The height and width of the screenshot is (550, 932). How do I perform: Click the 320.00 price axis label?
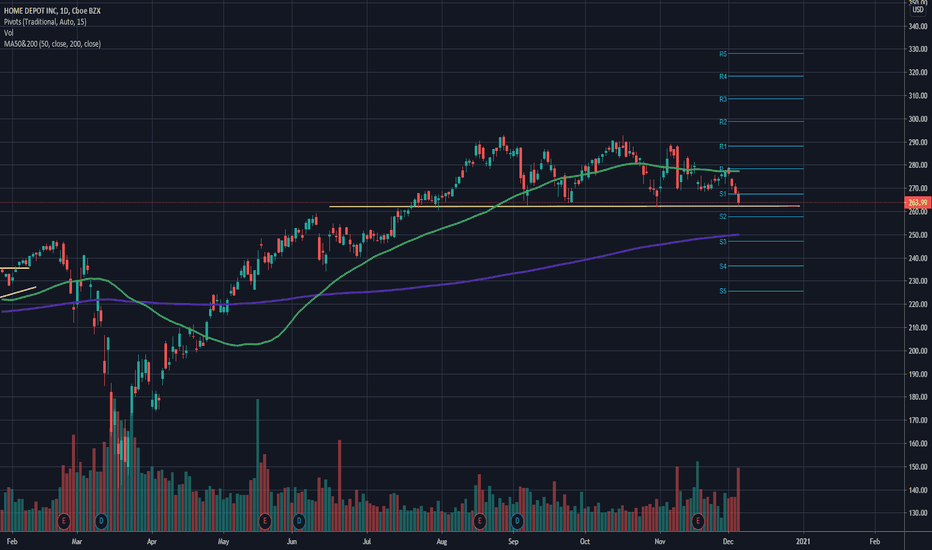click(x=918, y=73)
